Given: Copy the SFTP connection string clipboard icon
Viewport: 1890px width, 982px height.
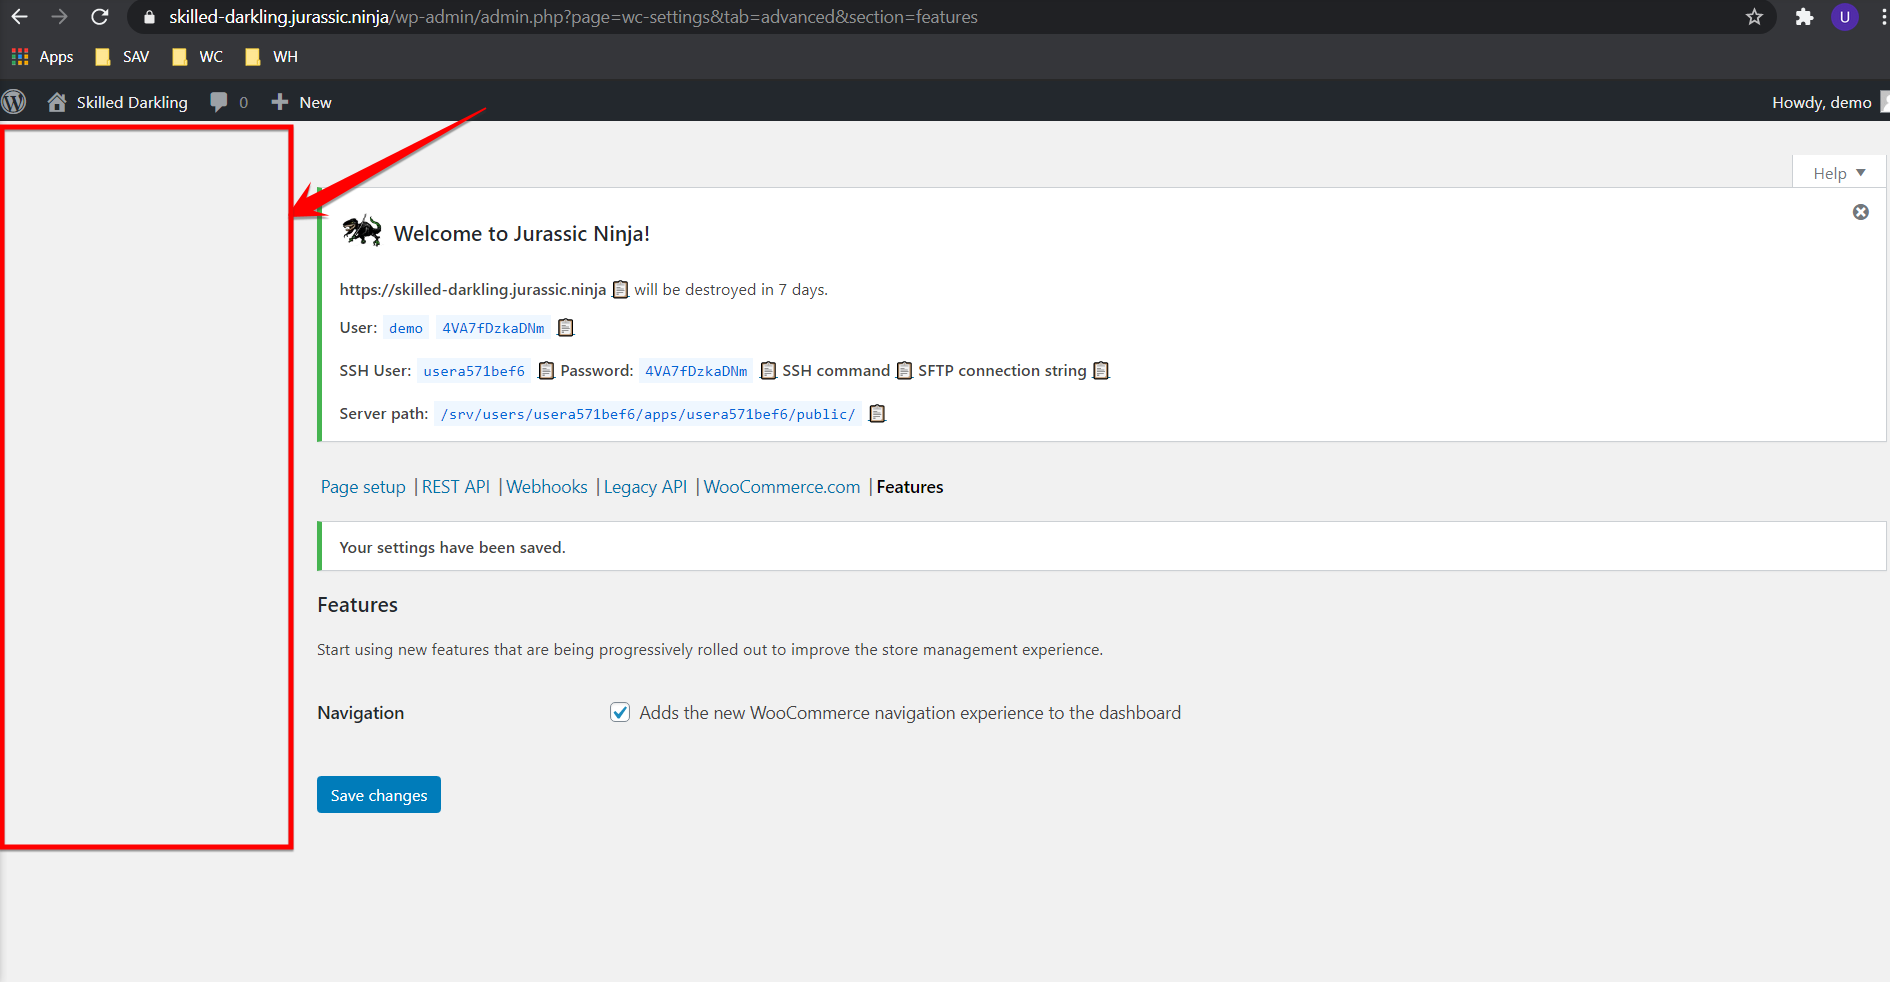Looking at the screenshot, I should point(1101,370).
